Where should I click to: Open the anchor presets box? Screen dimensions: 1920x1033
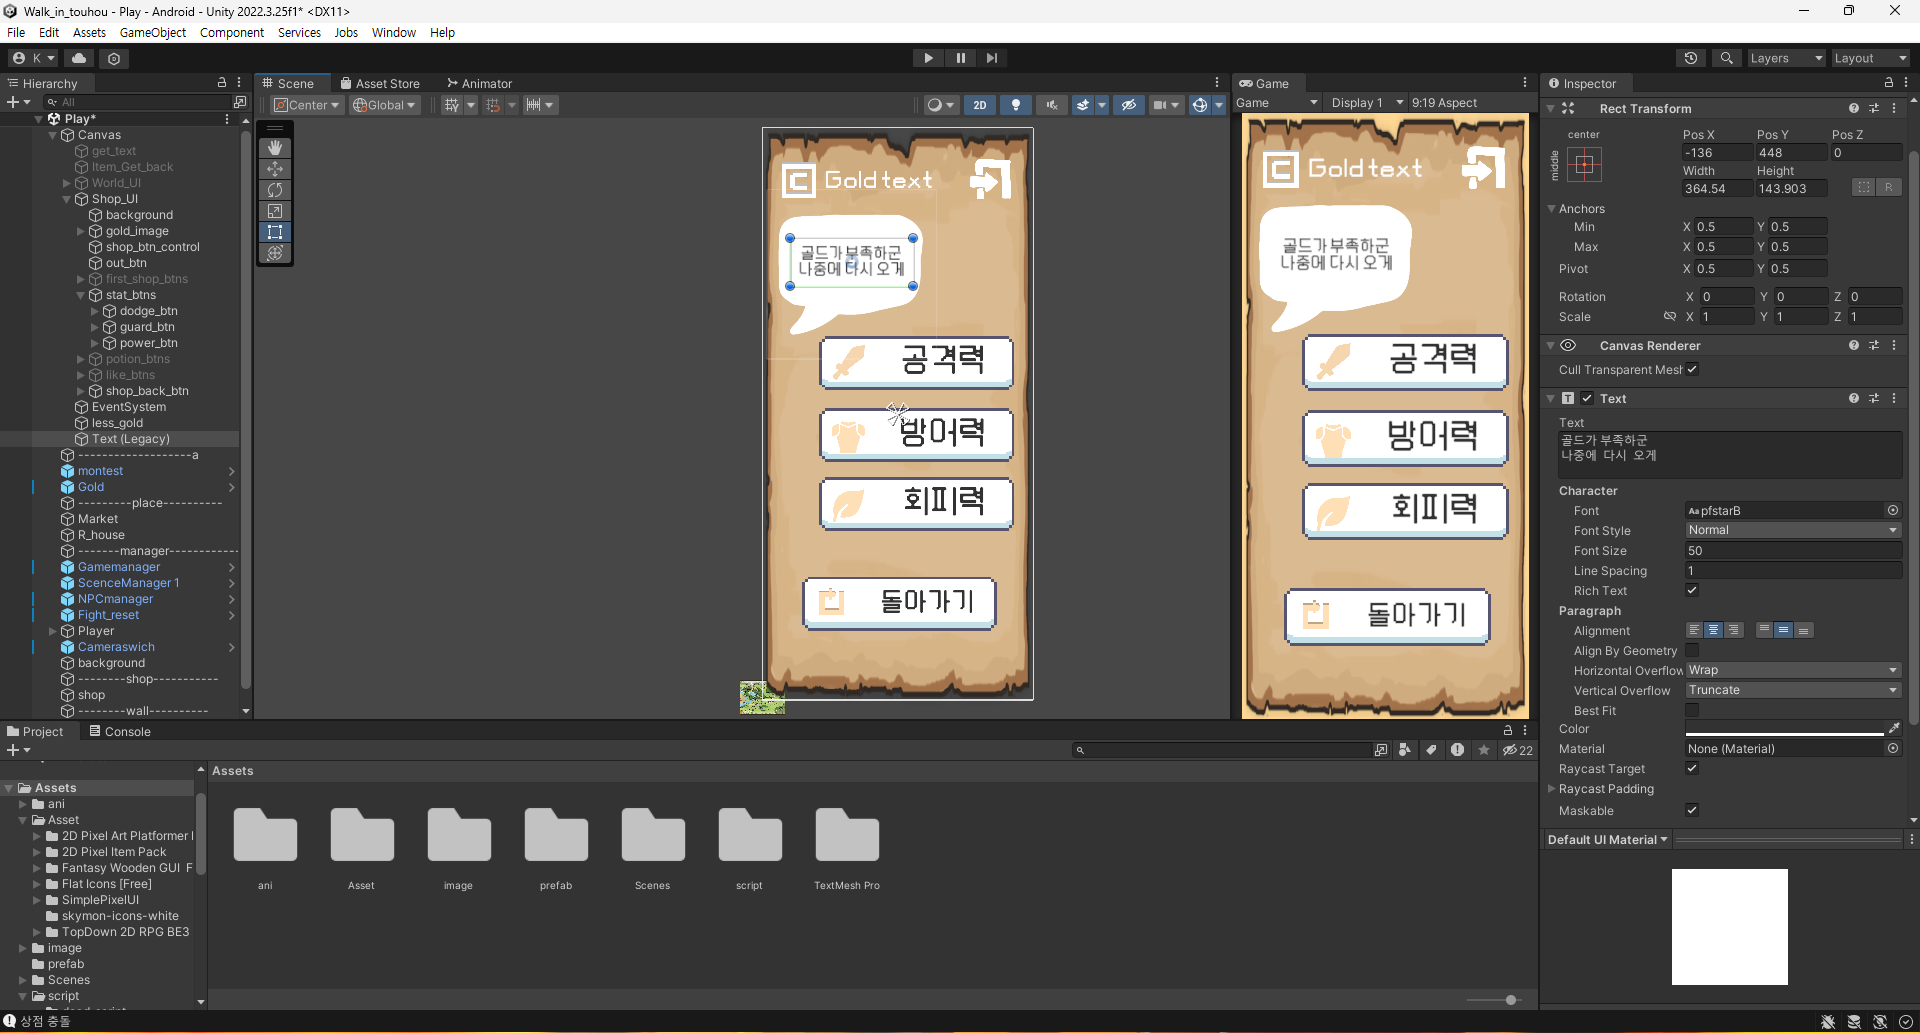point(1584,164)
